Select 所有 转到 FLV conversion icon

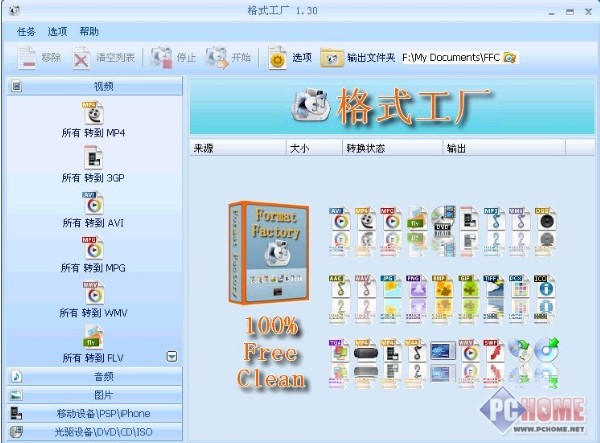click(93, 337)
